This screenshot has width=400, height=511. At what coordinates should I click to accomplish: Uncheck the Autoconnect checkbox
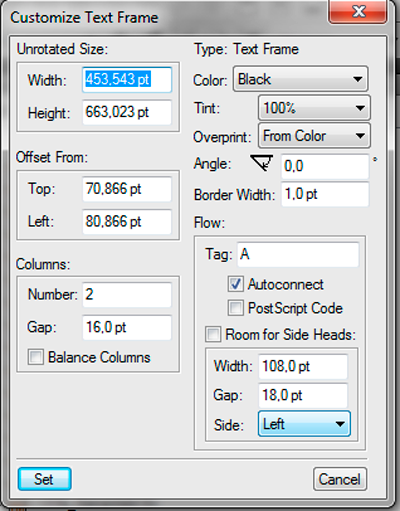tap(236, 284)
